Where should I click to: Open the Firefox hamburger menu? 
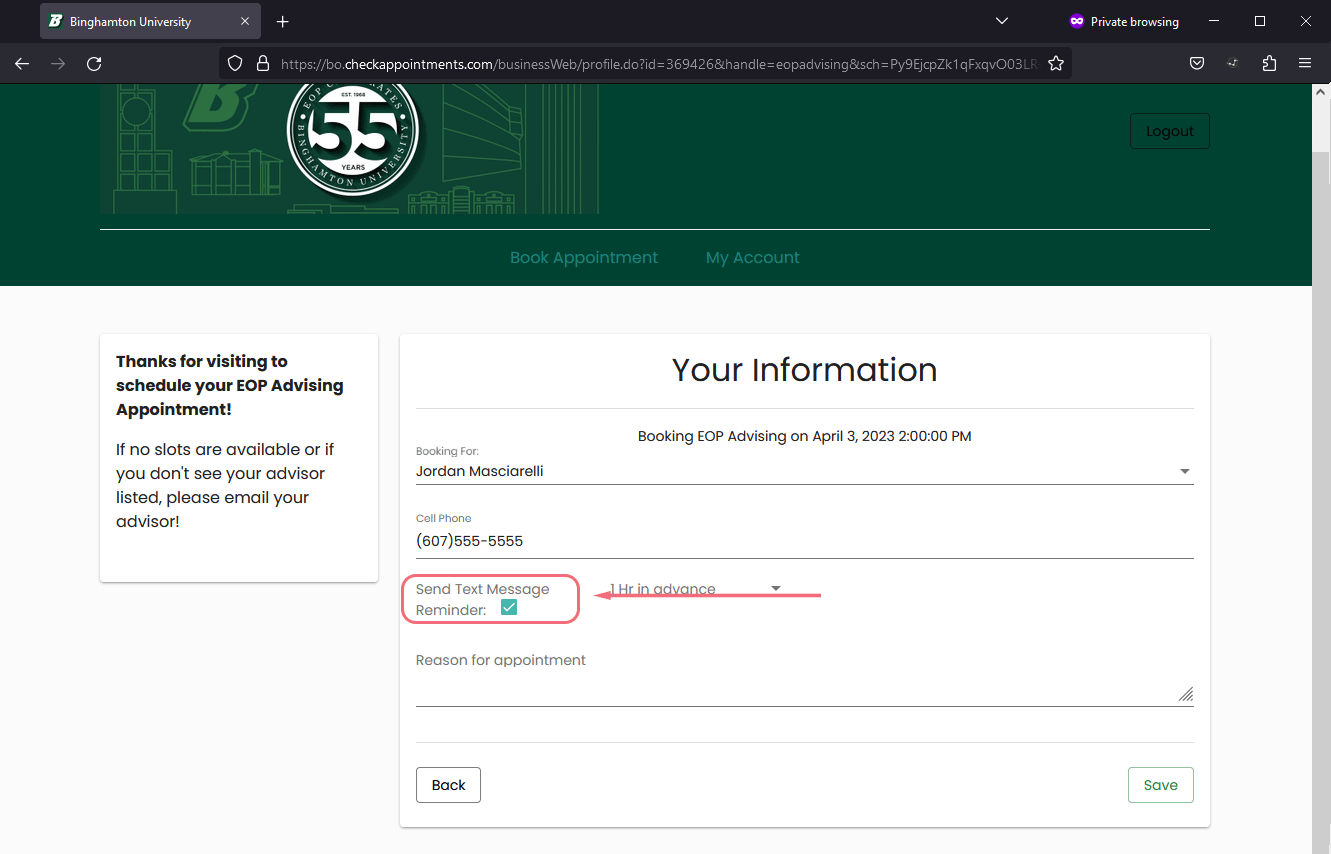click(1305, 63)
